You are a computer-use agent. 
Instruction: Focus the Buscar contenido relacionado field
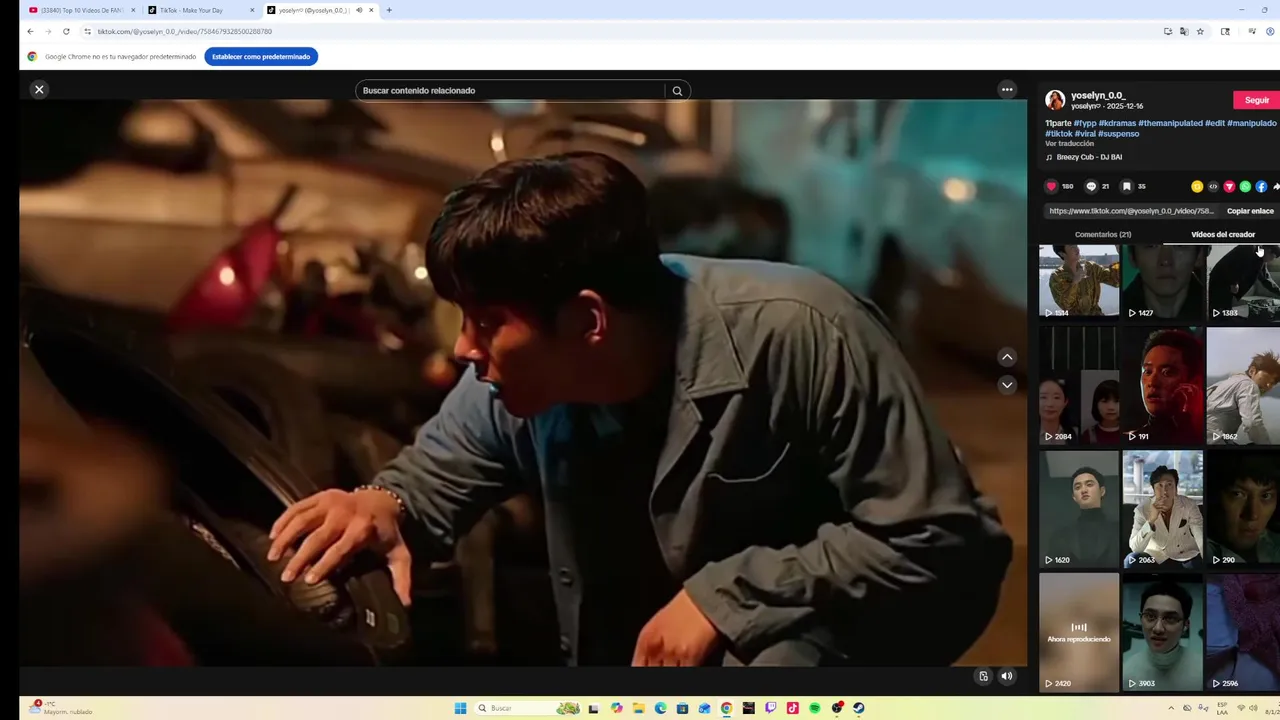(x=510, y=91)
